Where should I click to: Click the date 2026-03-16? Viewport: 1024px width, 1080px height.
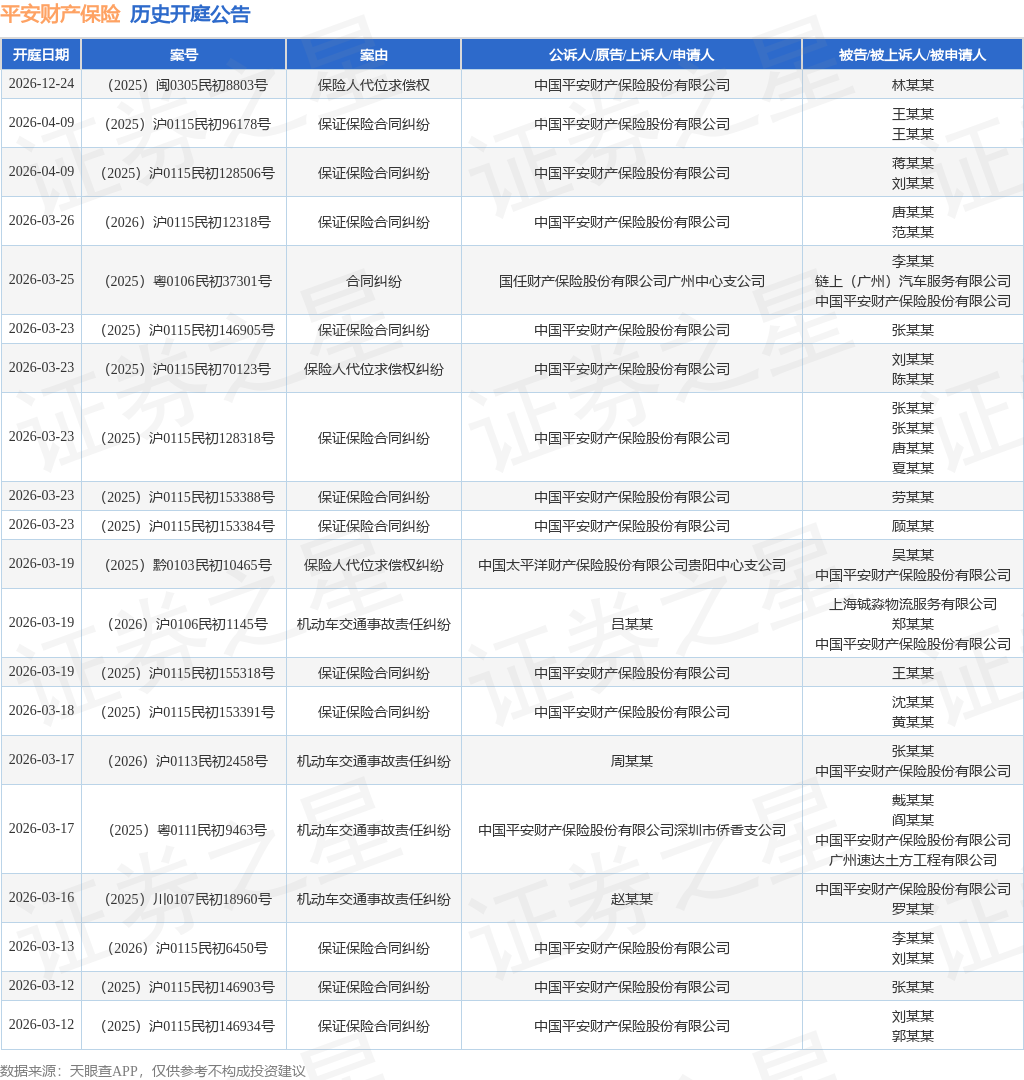pos(41,897)
